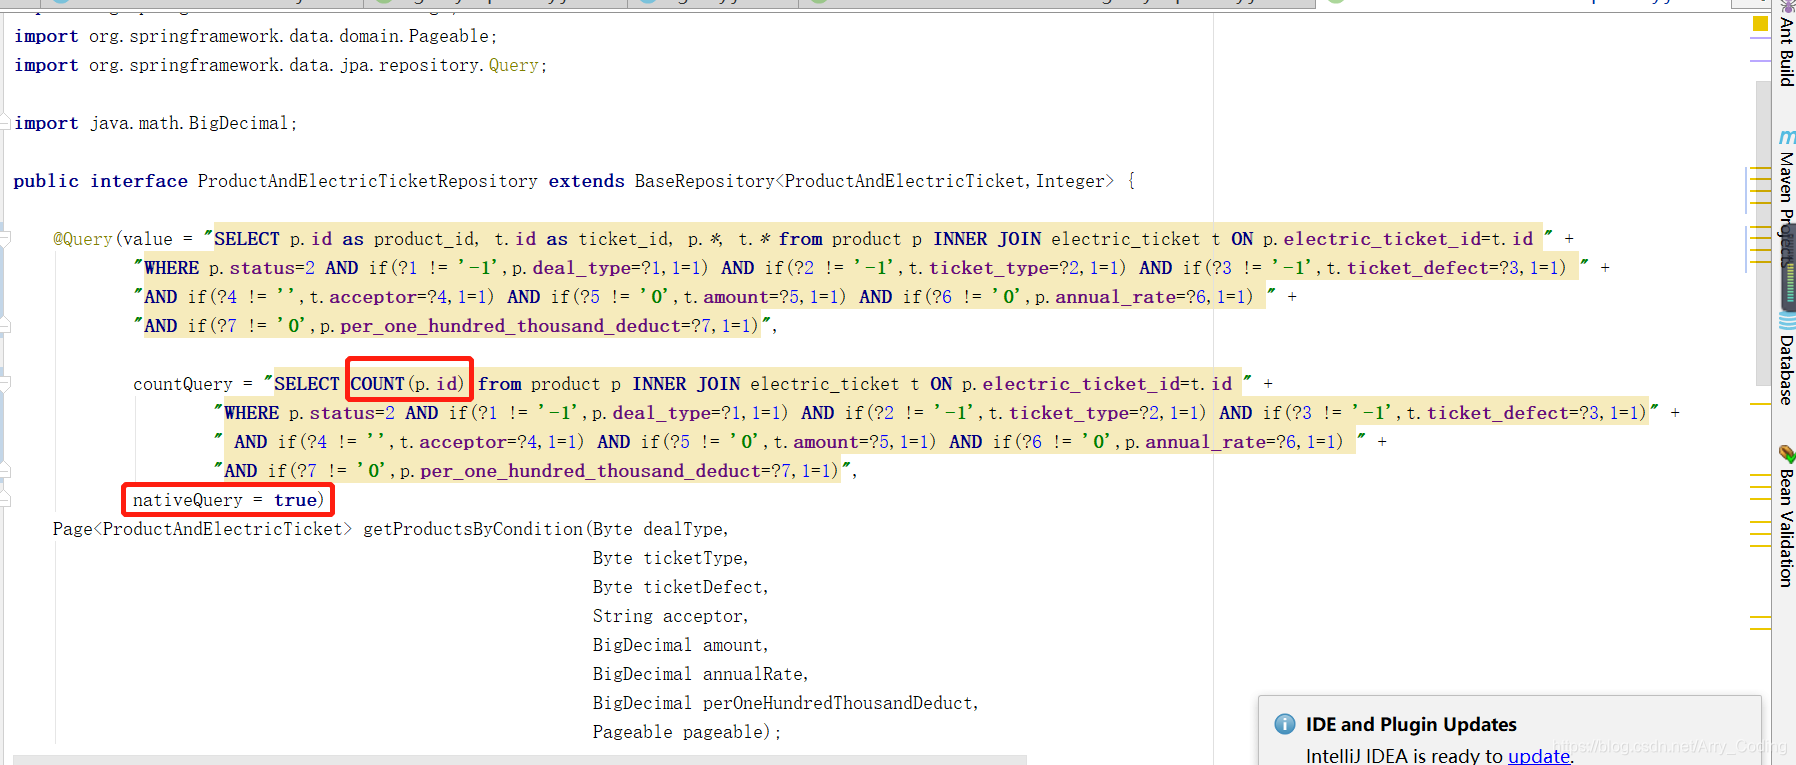Toggle the fold end marker at nativeQuery line

[x=5, y=500]
